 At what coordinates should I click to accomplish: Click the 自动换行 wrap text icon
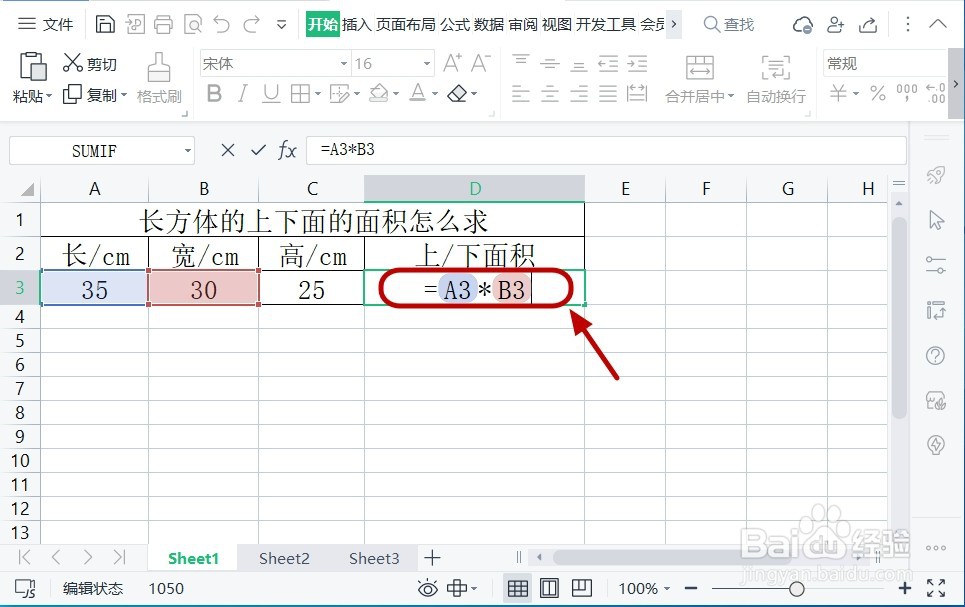coord(775,70)
